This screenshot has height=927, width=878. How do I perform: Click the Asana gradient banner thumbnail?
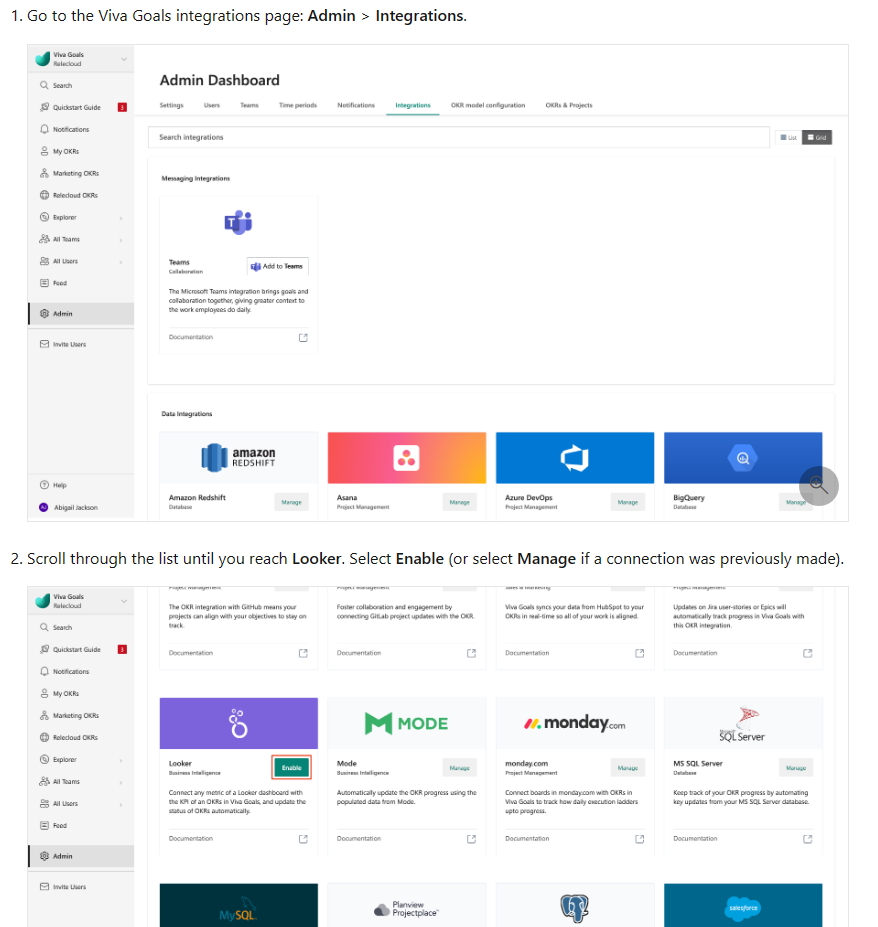(x=407, y=458)
